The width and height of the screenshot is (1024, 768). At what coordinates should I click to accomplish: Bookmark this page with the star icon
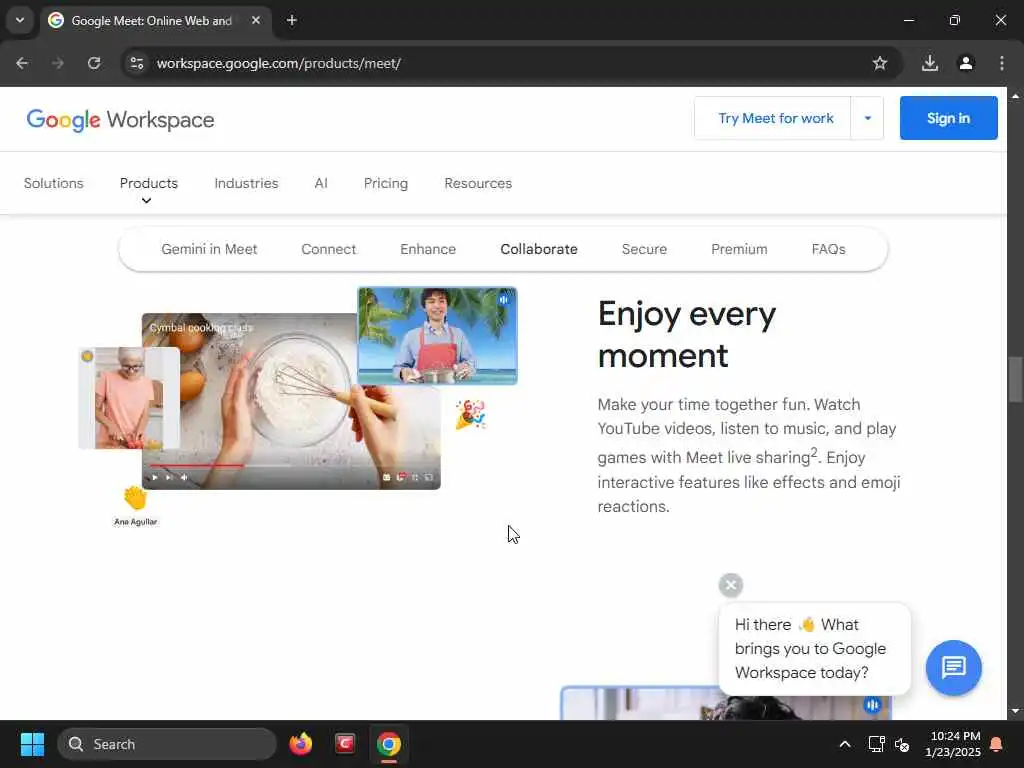coord(880,63)
